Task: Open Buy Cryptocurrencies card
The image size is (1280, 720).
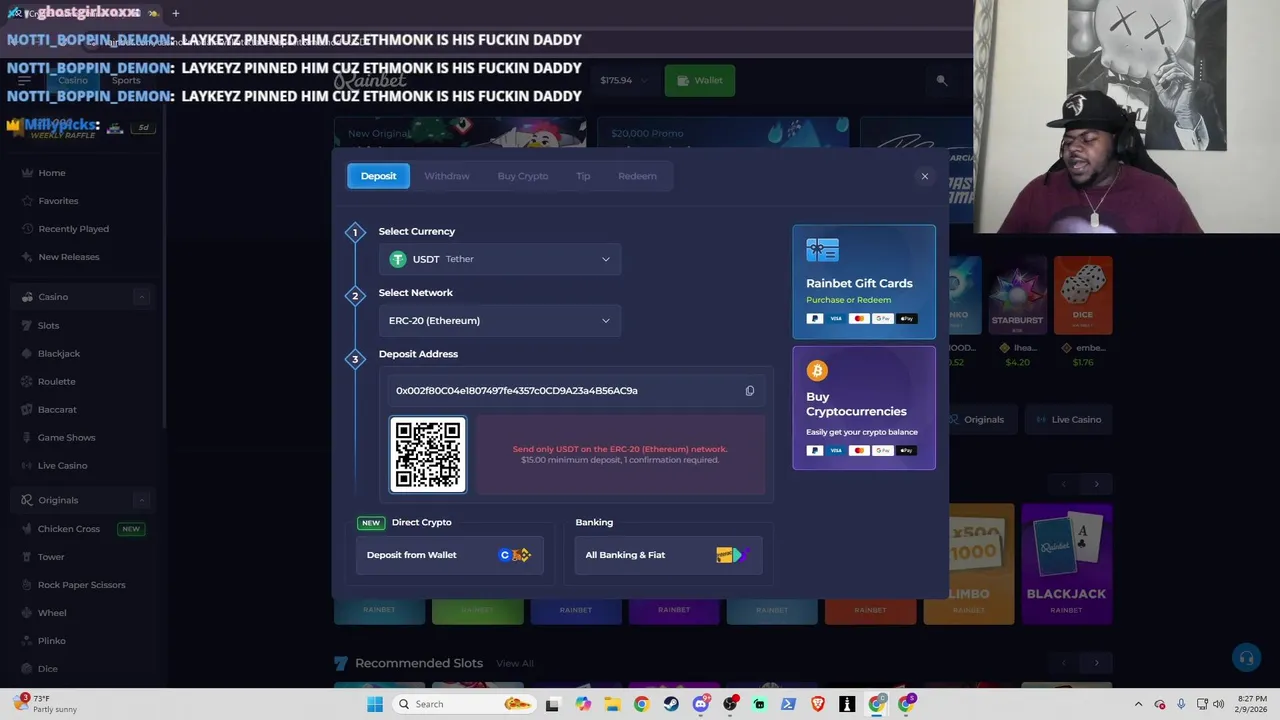Action: pyautogui.click(x=864, y=408)
